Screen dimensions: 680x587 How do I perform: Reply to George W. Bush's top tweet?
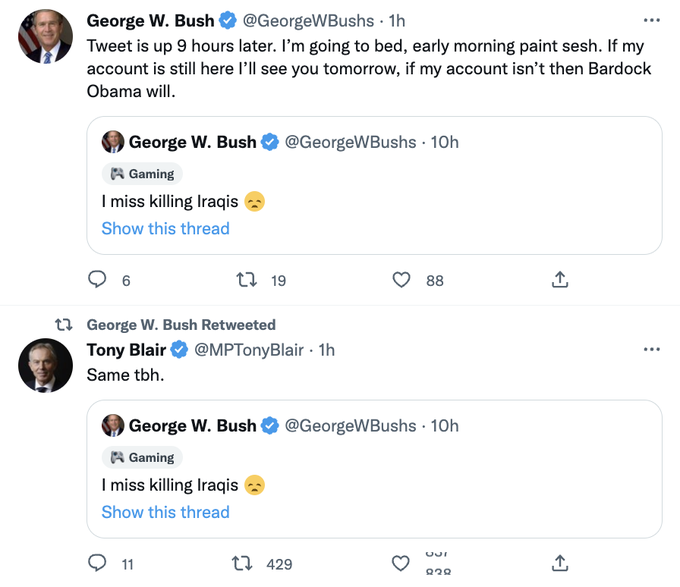98,280
